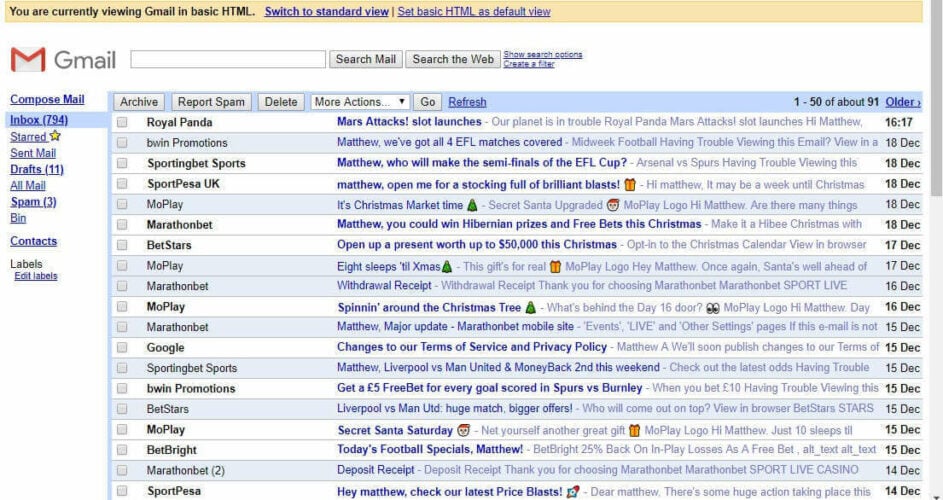
Task: Click sender name Google
Action: 165,347
